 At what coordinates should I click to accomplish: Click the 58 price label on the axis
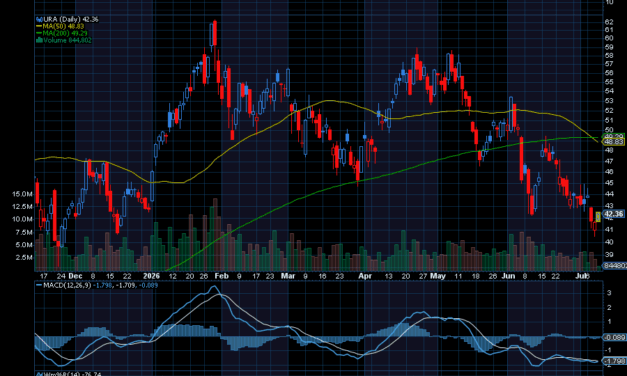tap(609, 56)
